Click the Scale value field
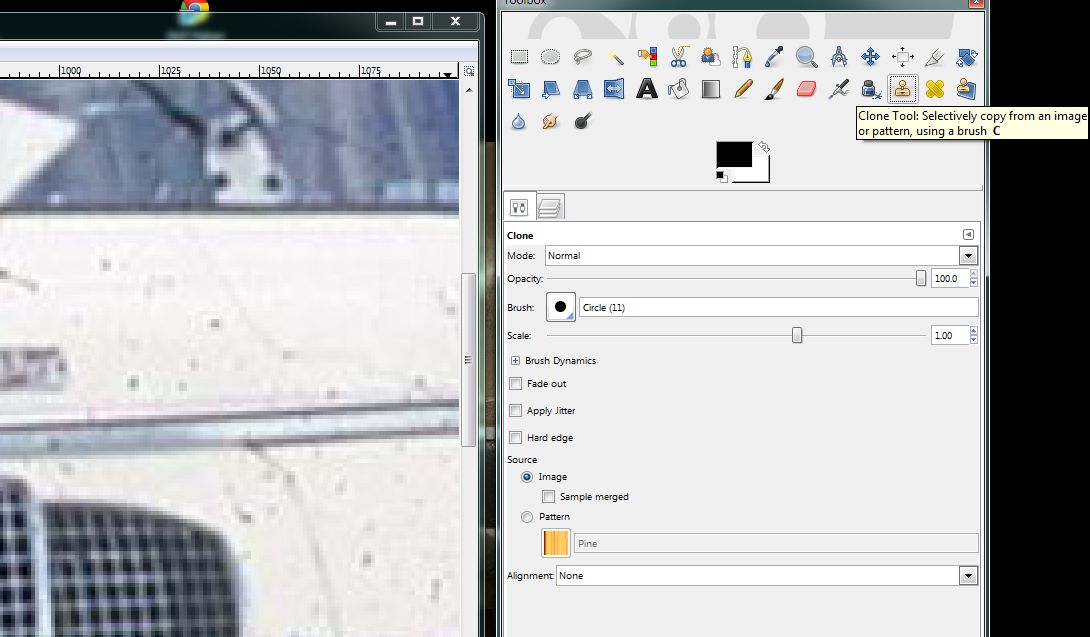Screen dimensions: 1090x637 (949, 335)
